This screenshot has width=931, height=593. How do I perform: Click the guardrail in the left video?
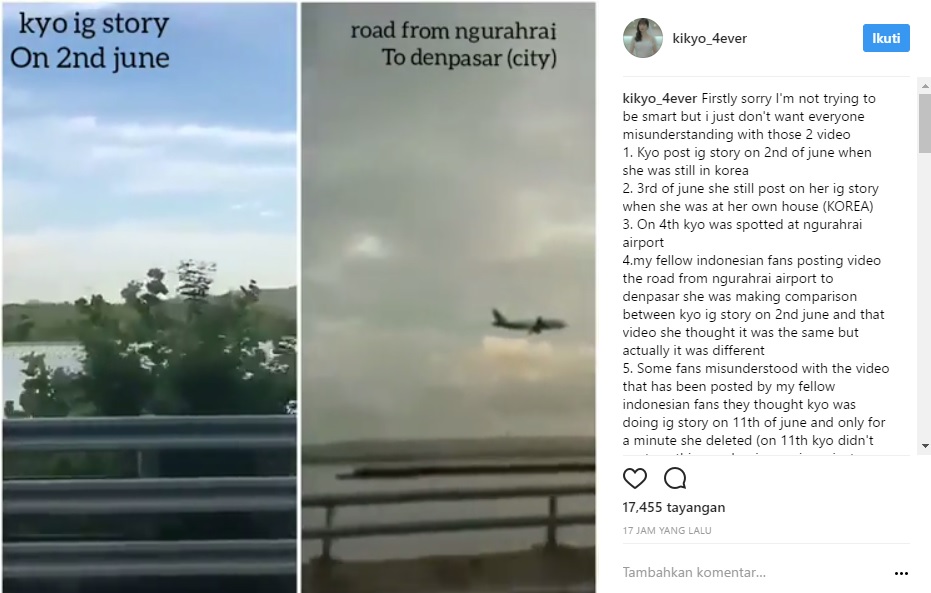point(150,503)
